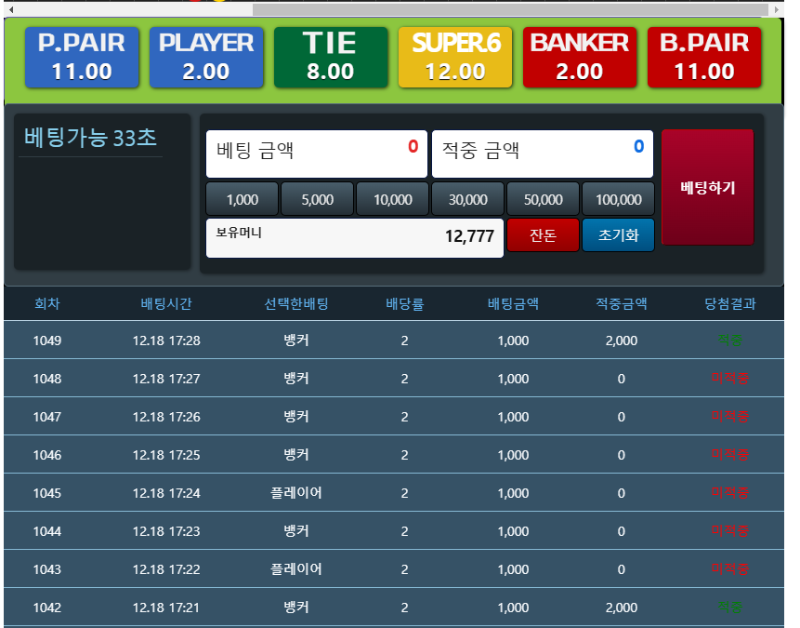This screenshot has height=628, width=800.
Task: Click the 12,777 balance value
Action: 469,236
